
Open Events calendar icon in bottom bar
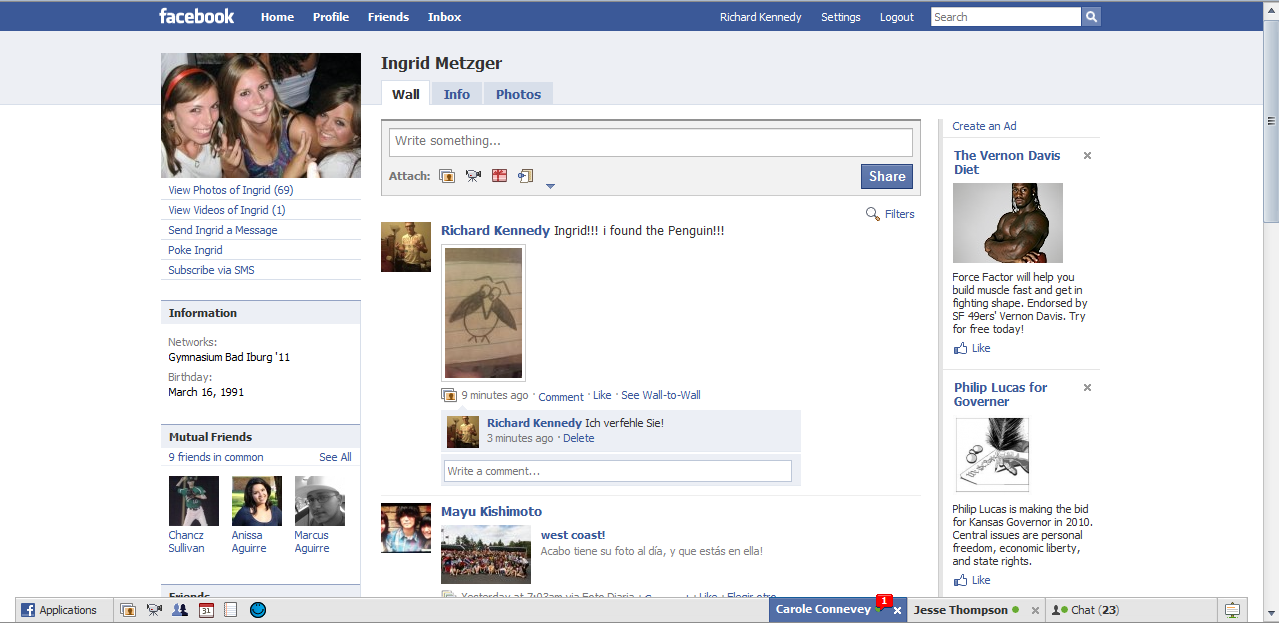click(206, 610)
